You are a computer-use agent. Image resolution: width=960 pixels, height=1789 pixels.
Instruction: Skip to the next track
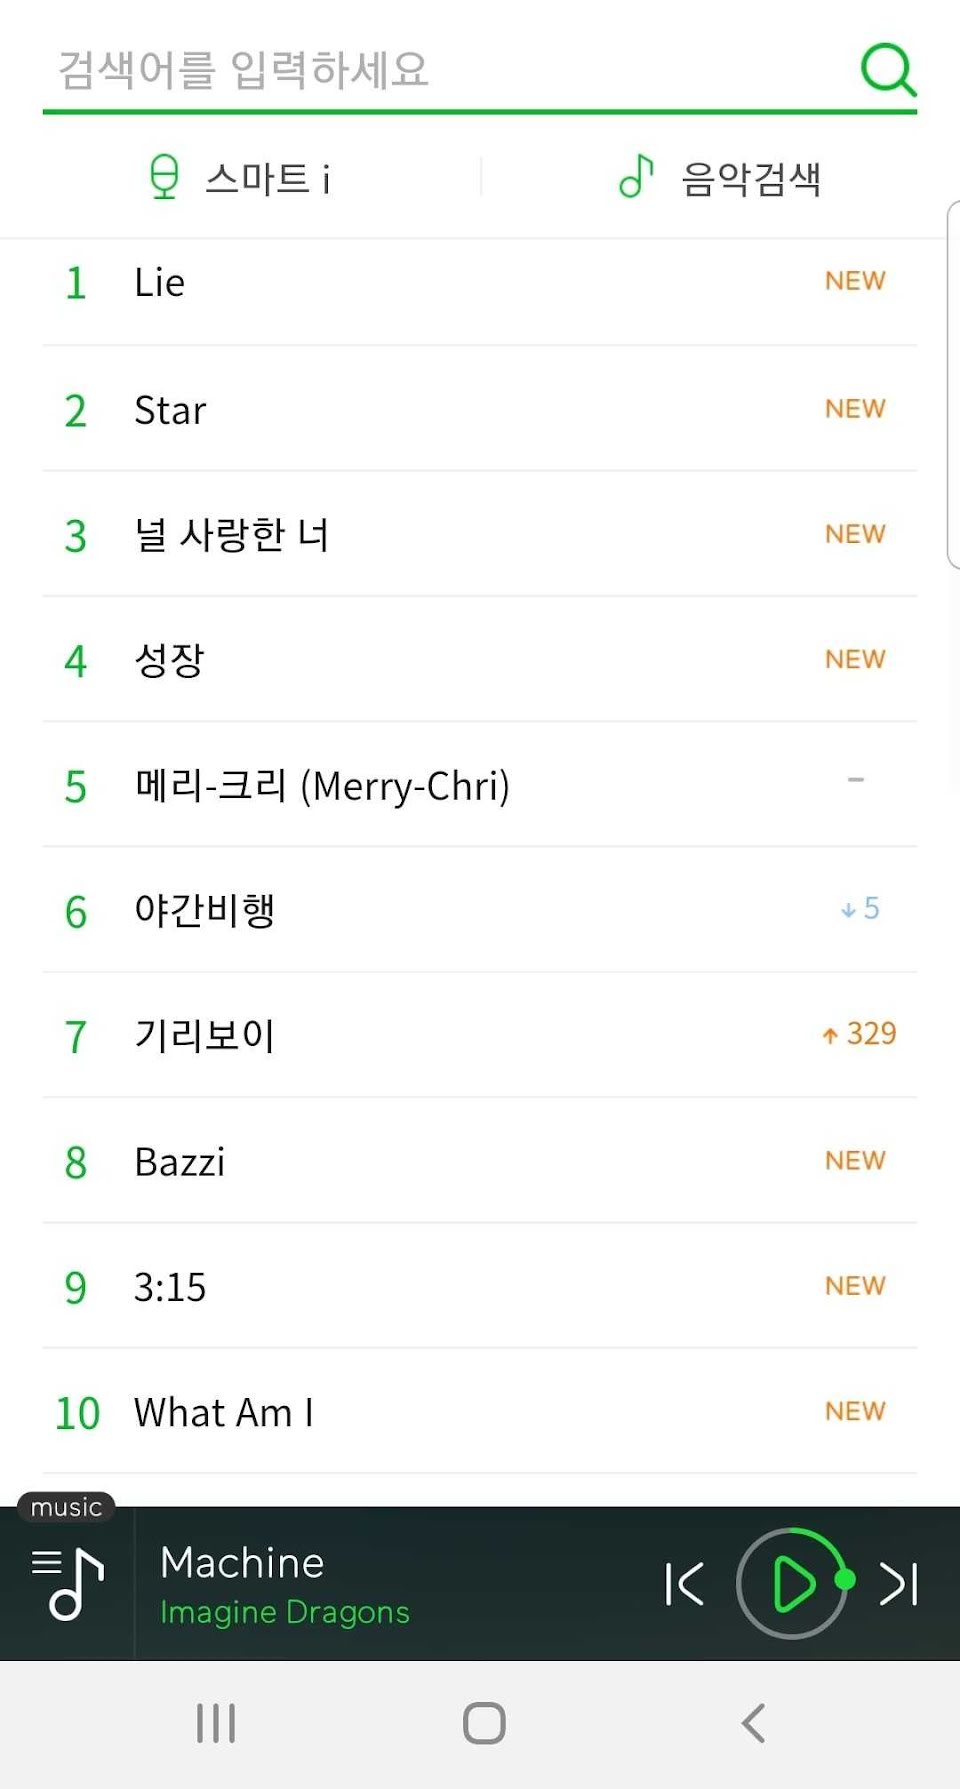(x=898, y=1584)
